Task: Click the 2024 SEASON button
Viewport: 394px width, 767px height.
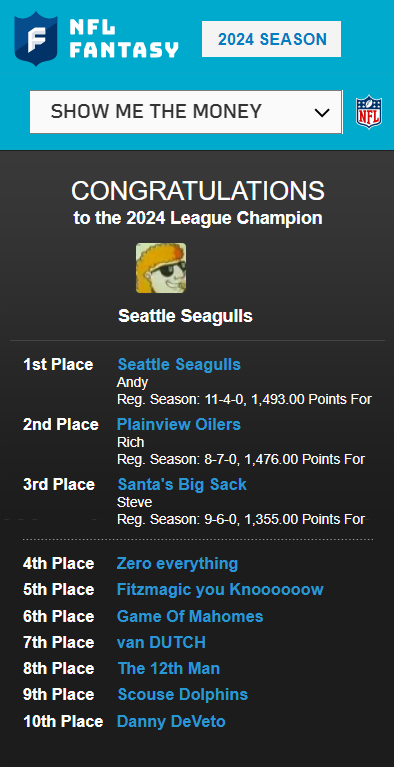Action: point(272,39)
